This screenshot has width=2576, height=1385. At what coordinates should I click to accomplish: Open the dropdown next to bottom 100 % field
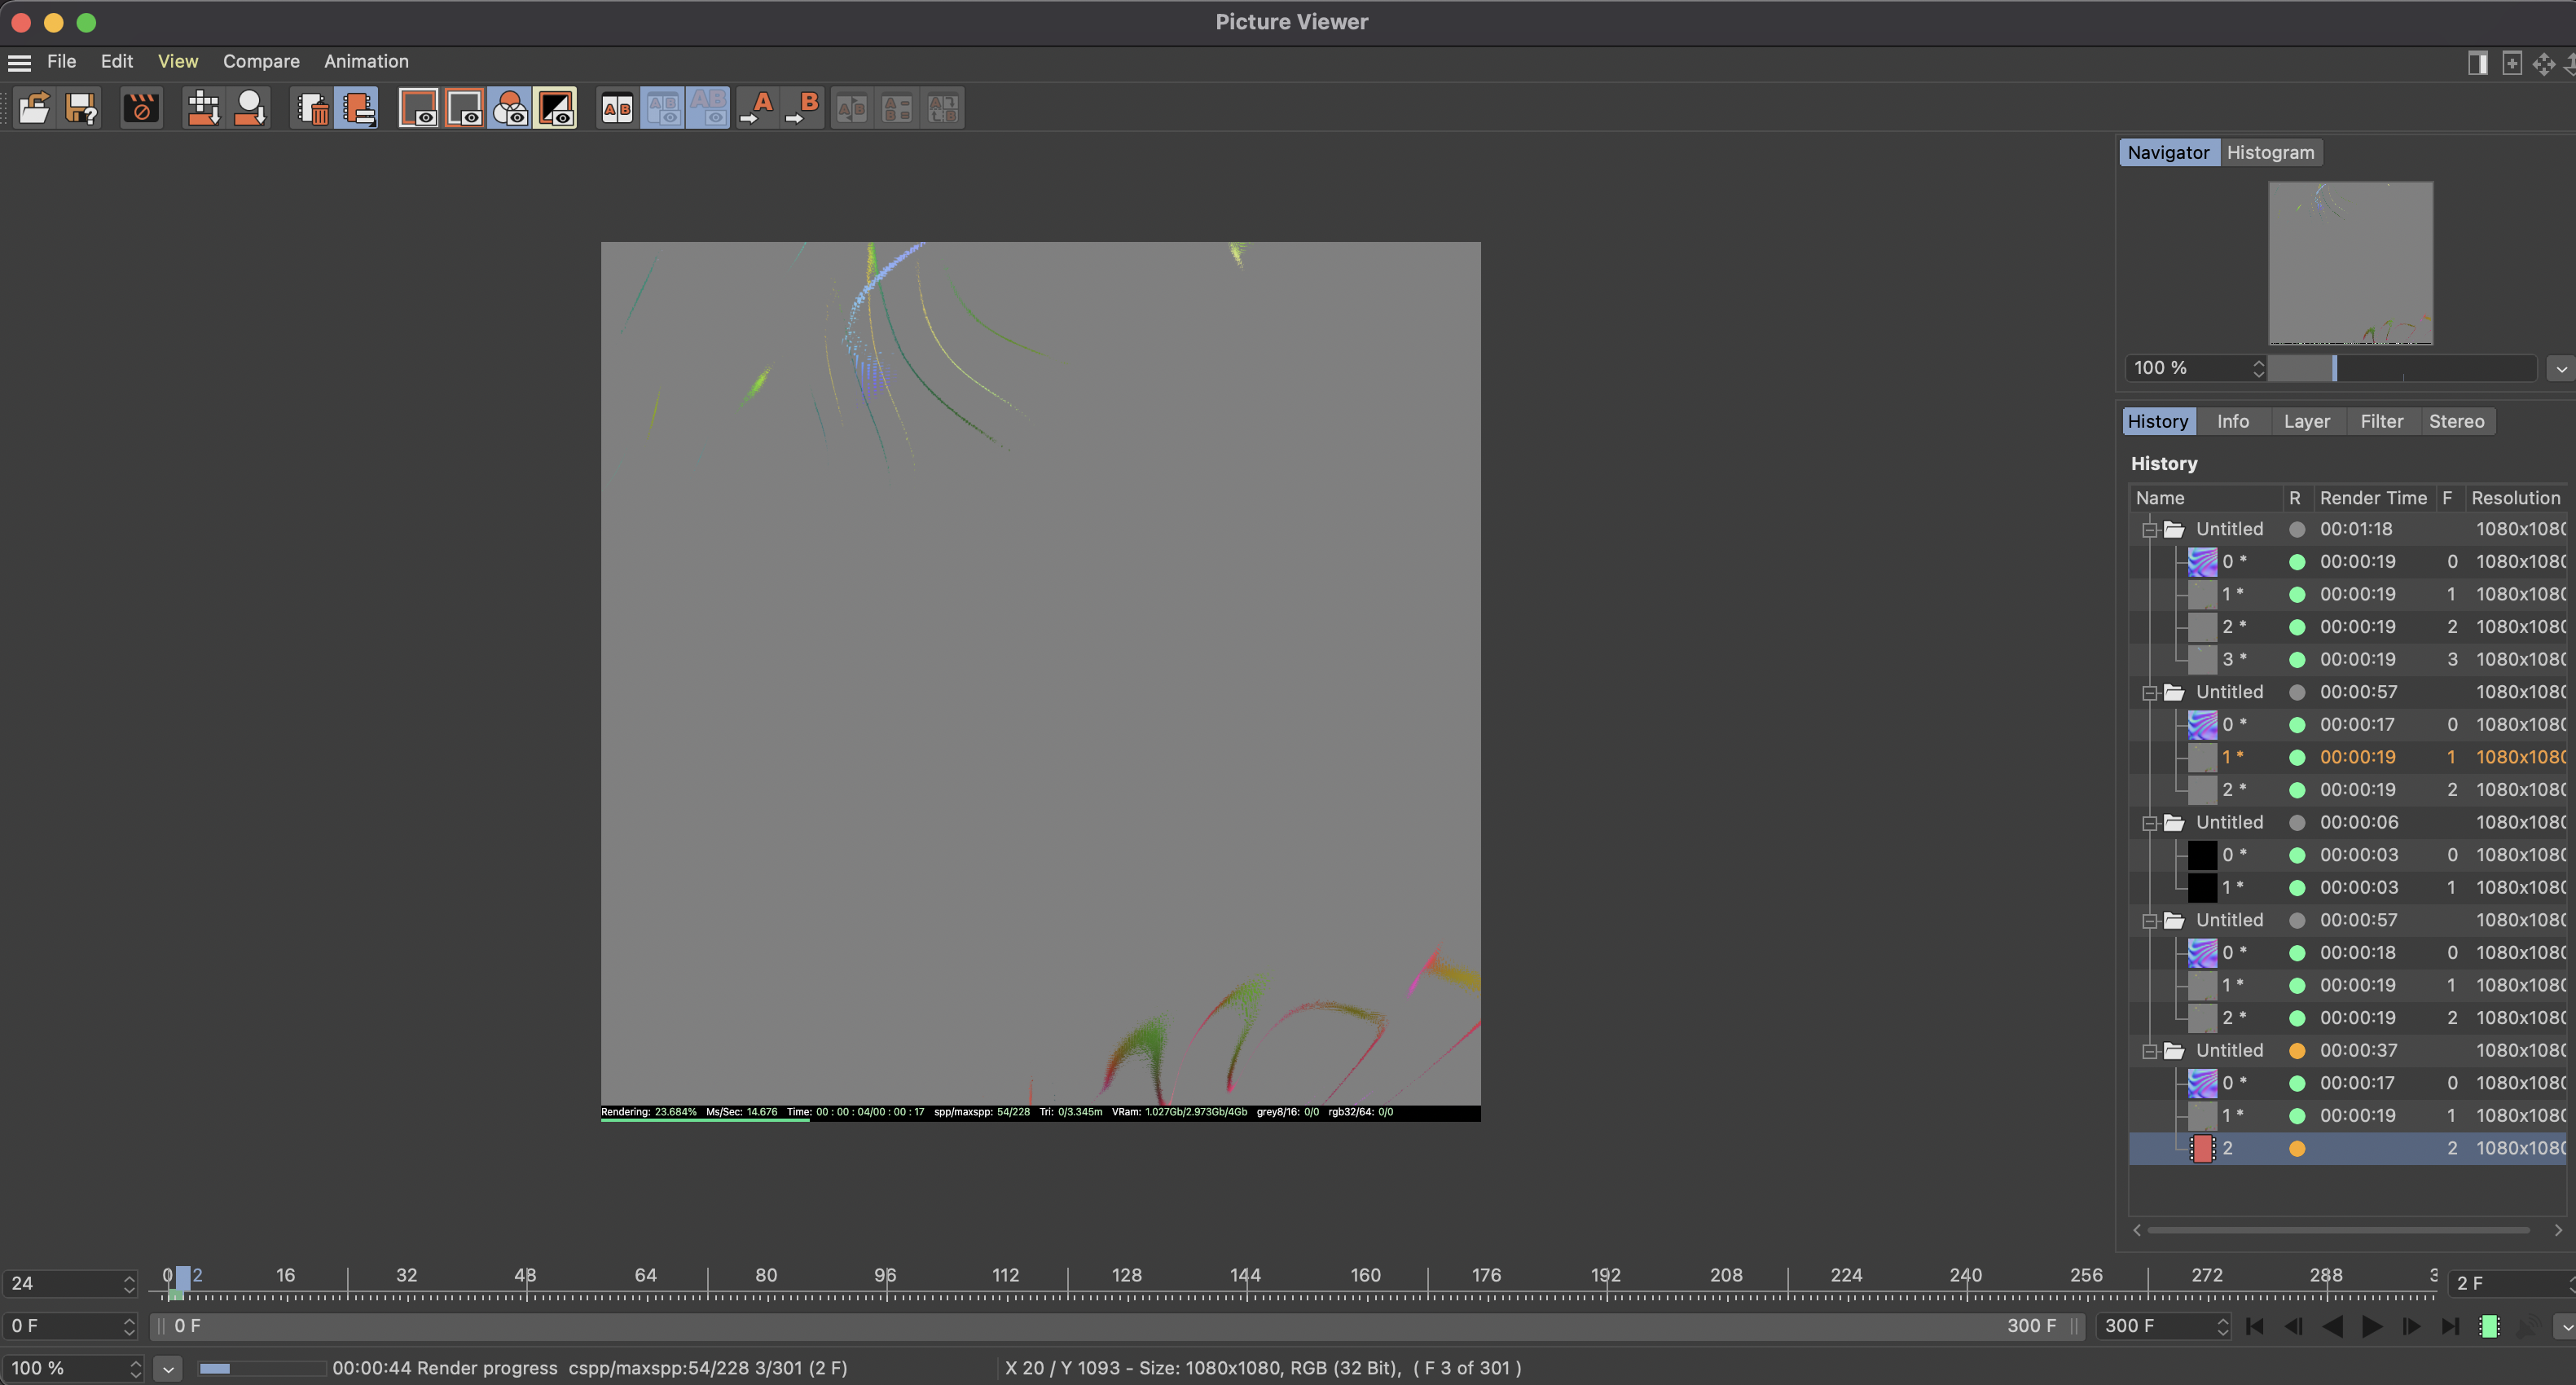(x=168, y=1368)
